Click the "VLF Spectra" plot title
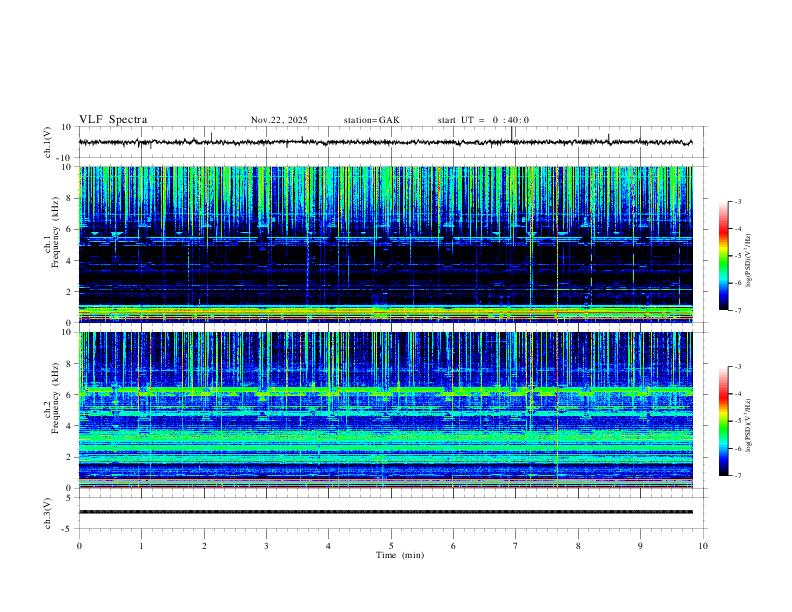The width and height of the screenshot is (792, 612). tap(113, 120)
